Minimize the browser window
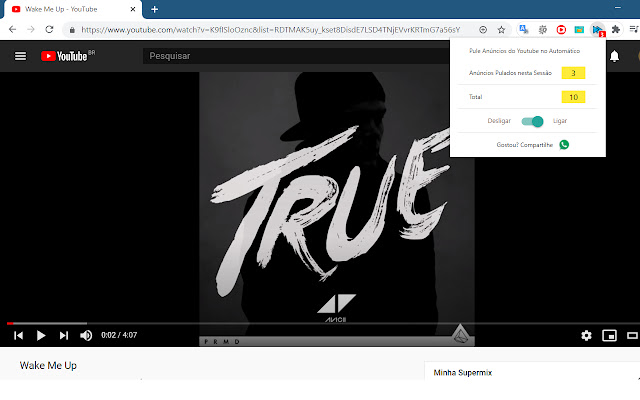The image size is (640, 400). [618, 7]
